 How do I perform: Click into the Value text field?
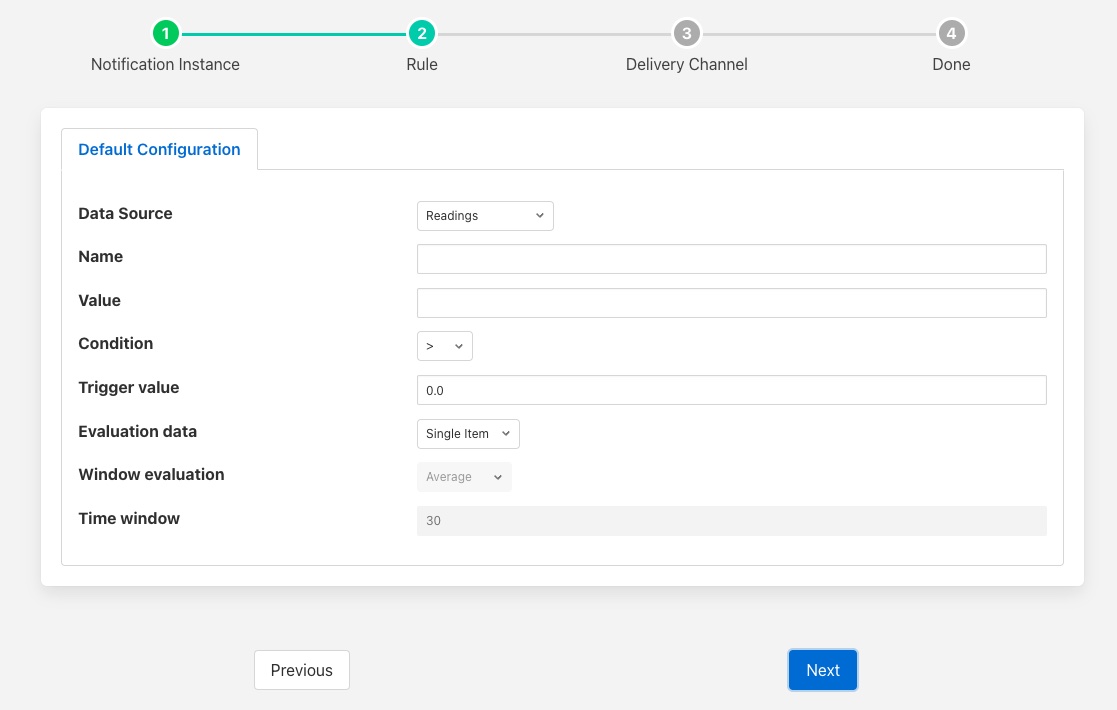click(x=731, y=303)
